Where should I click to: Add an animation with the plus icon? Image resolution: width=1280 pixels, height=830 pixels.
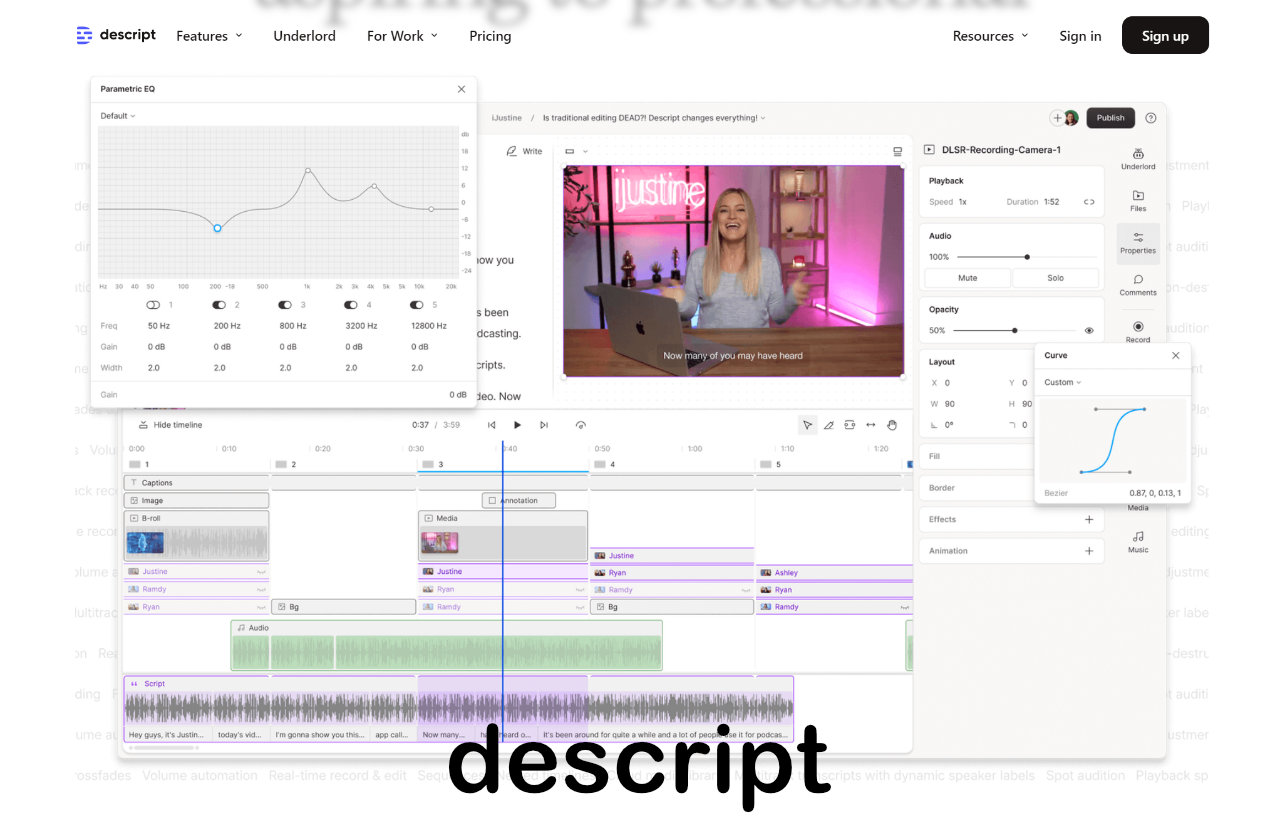click(1089, 551)
